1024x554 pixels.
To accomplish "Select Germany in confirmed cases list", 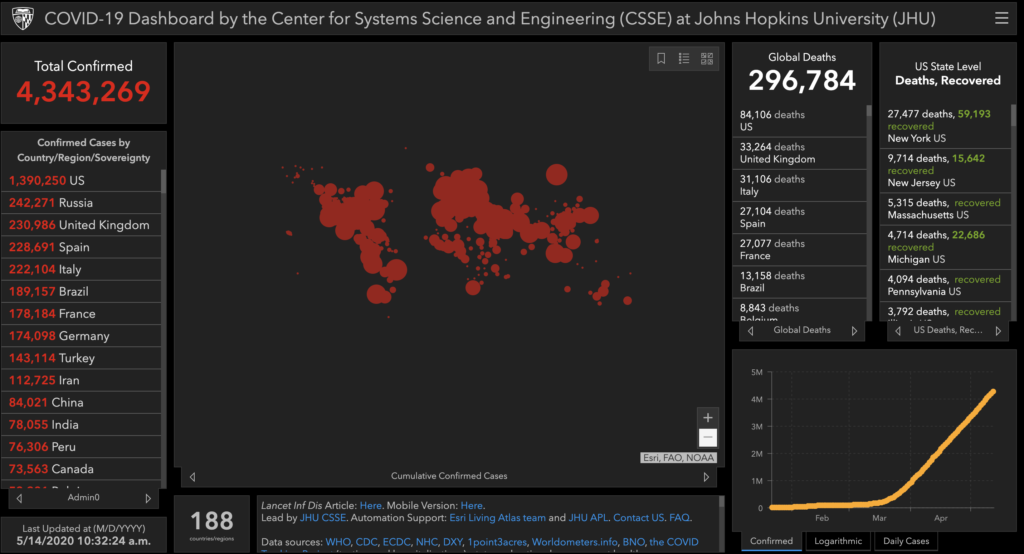I will (x=82, y=336).
